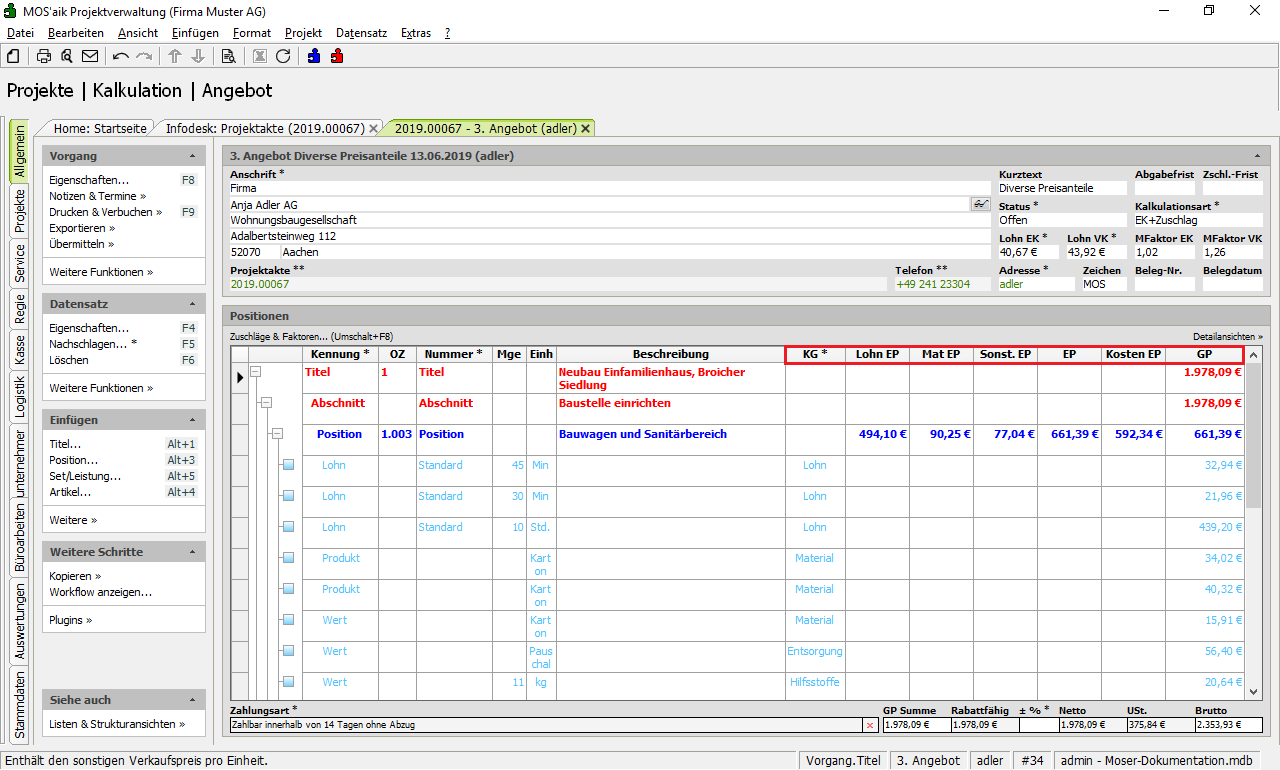This screenshot has width=1280, height=770.
Task: Collapse the Vorgang sidebar panel
Action: pyautogui.click(x=192, y=157)
